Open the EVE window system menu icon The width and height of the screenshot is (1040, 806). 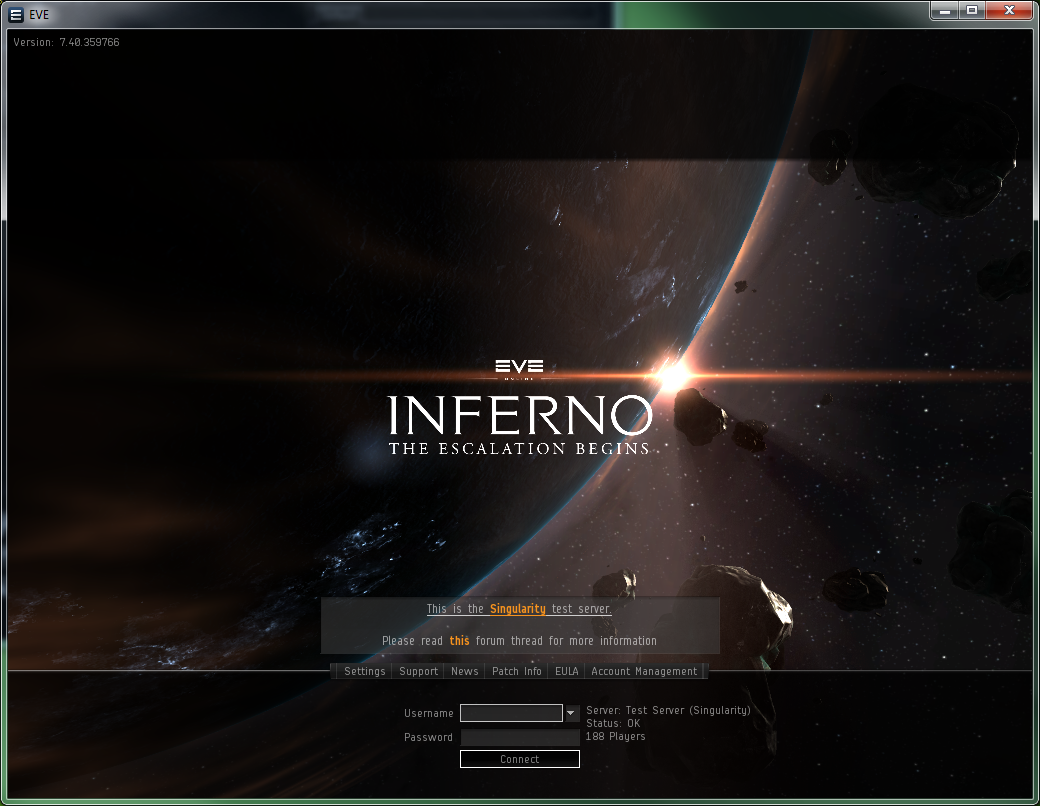[x=15, y=14]
